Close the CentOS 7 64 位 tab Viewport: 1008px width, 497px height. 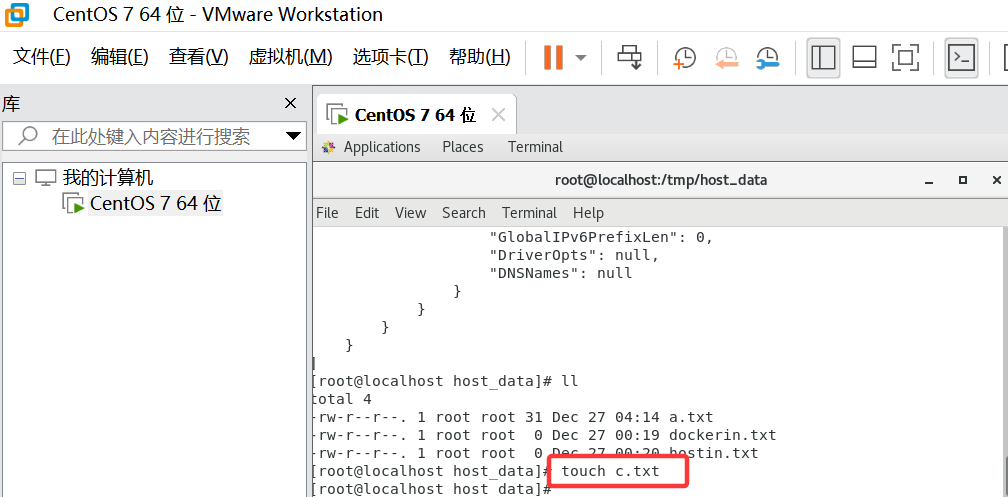click(x=498, y=115)
